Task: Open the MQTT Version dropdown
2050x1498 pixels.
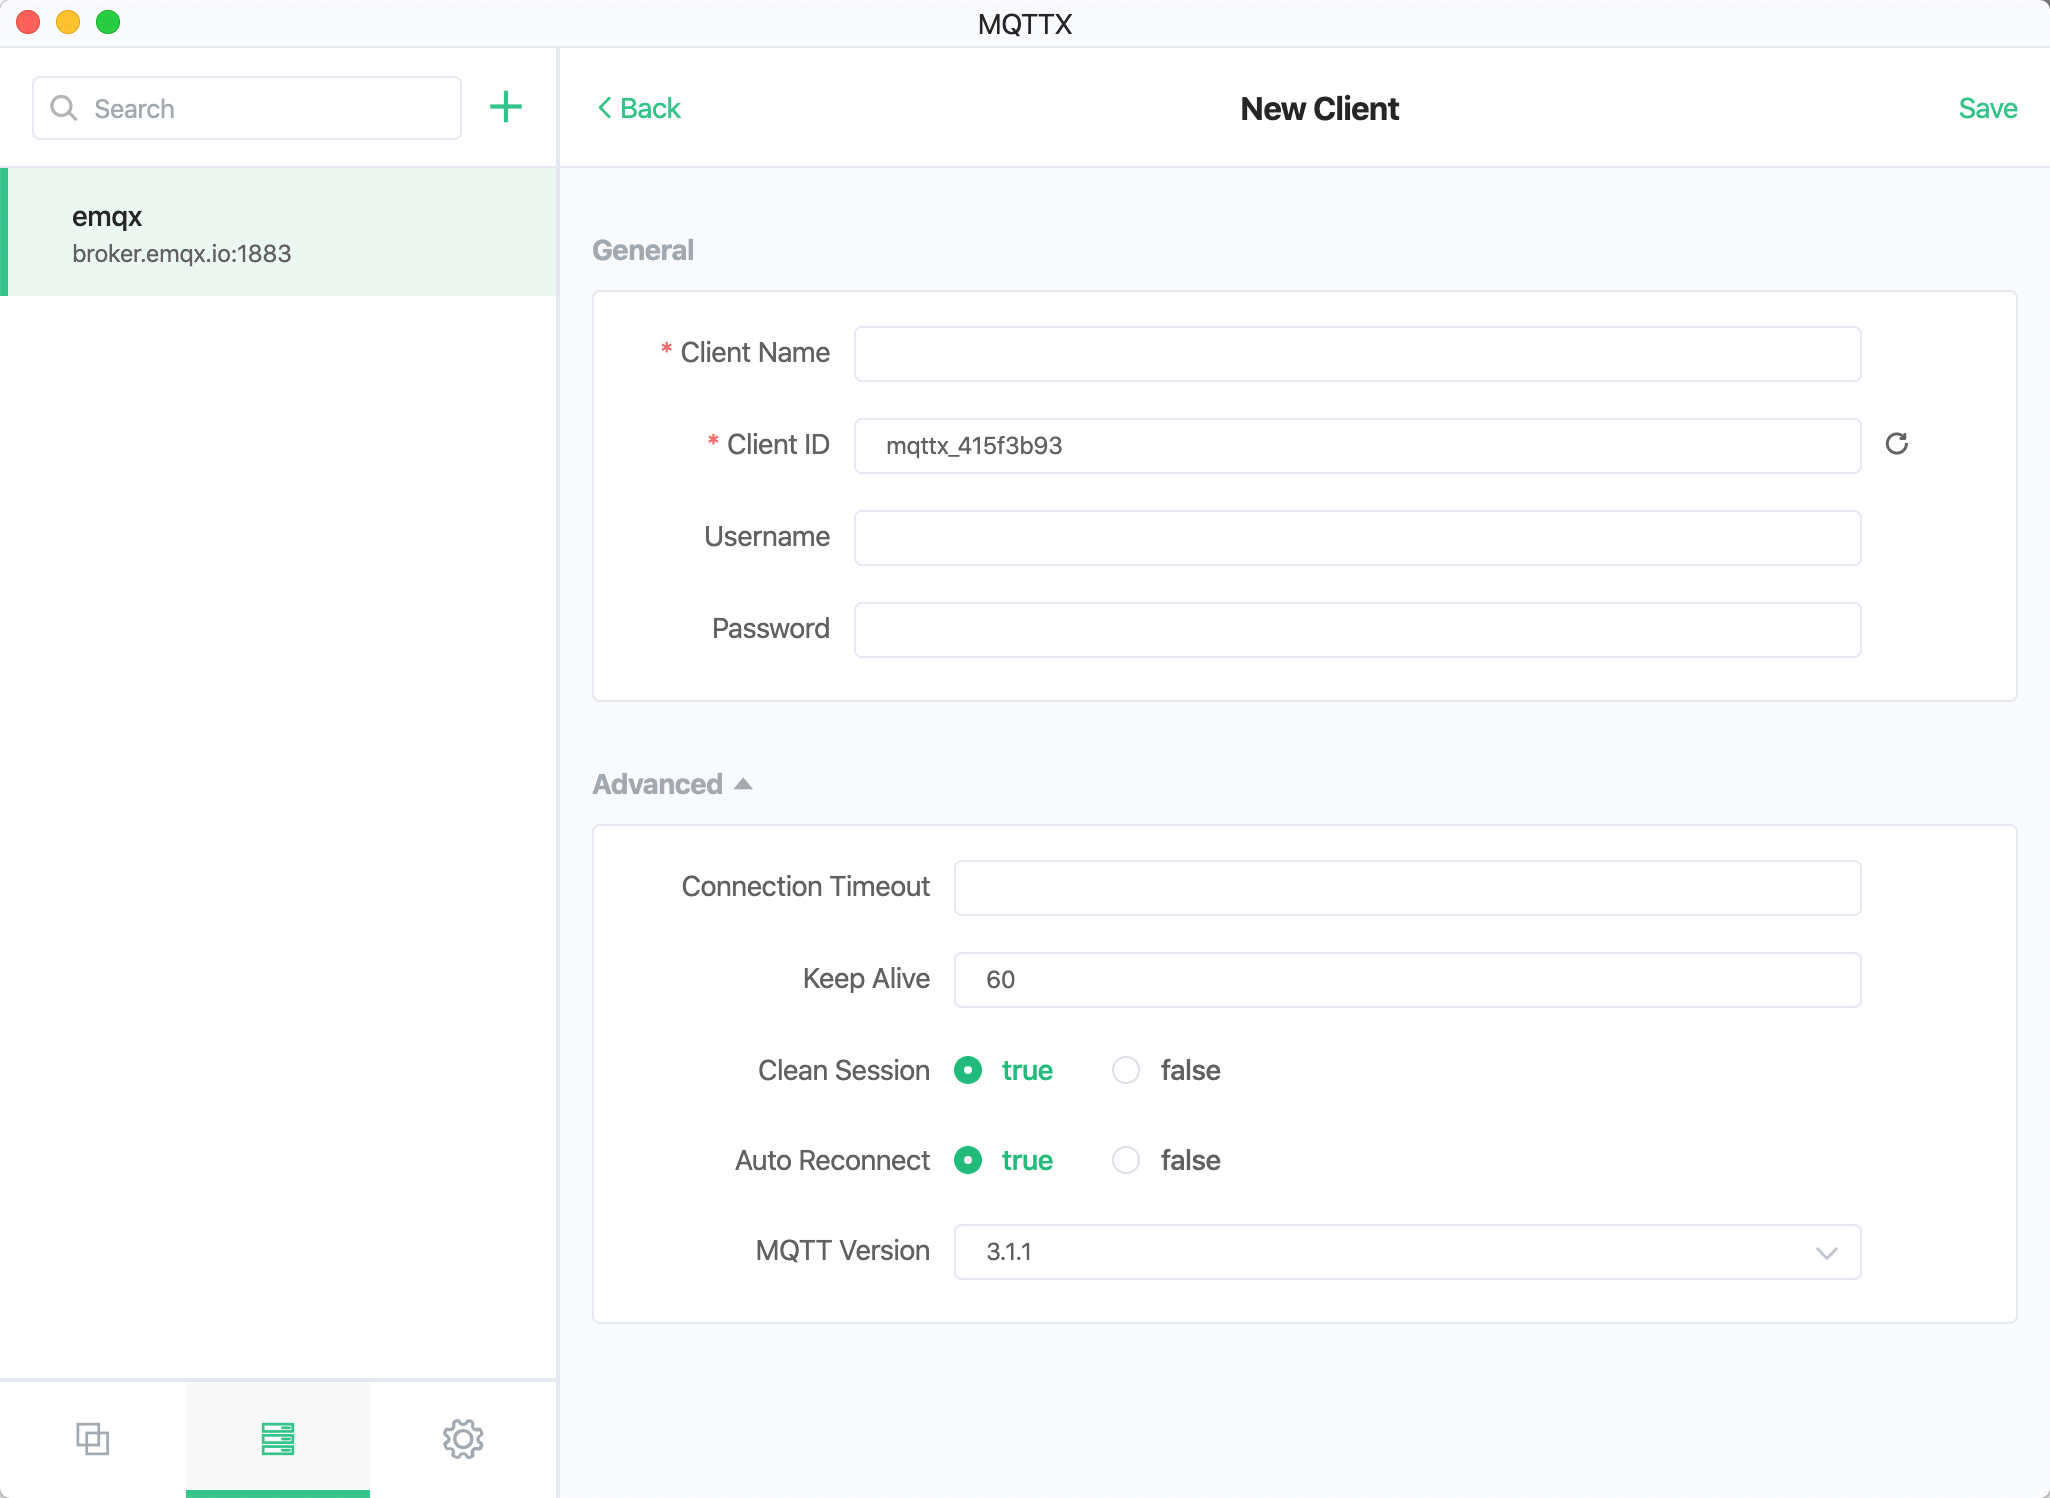Action: [x=1406, y=1252]
